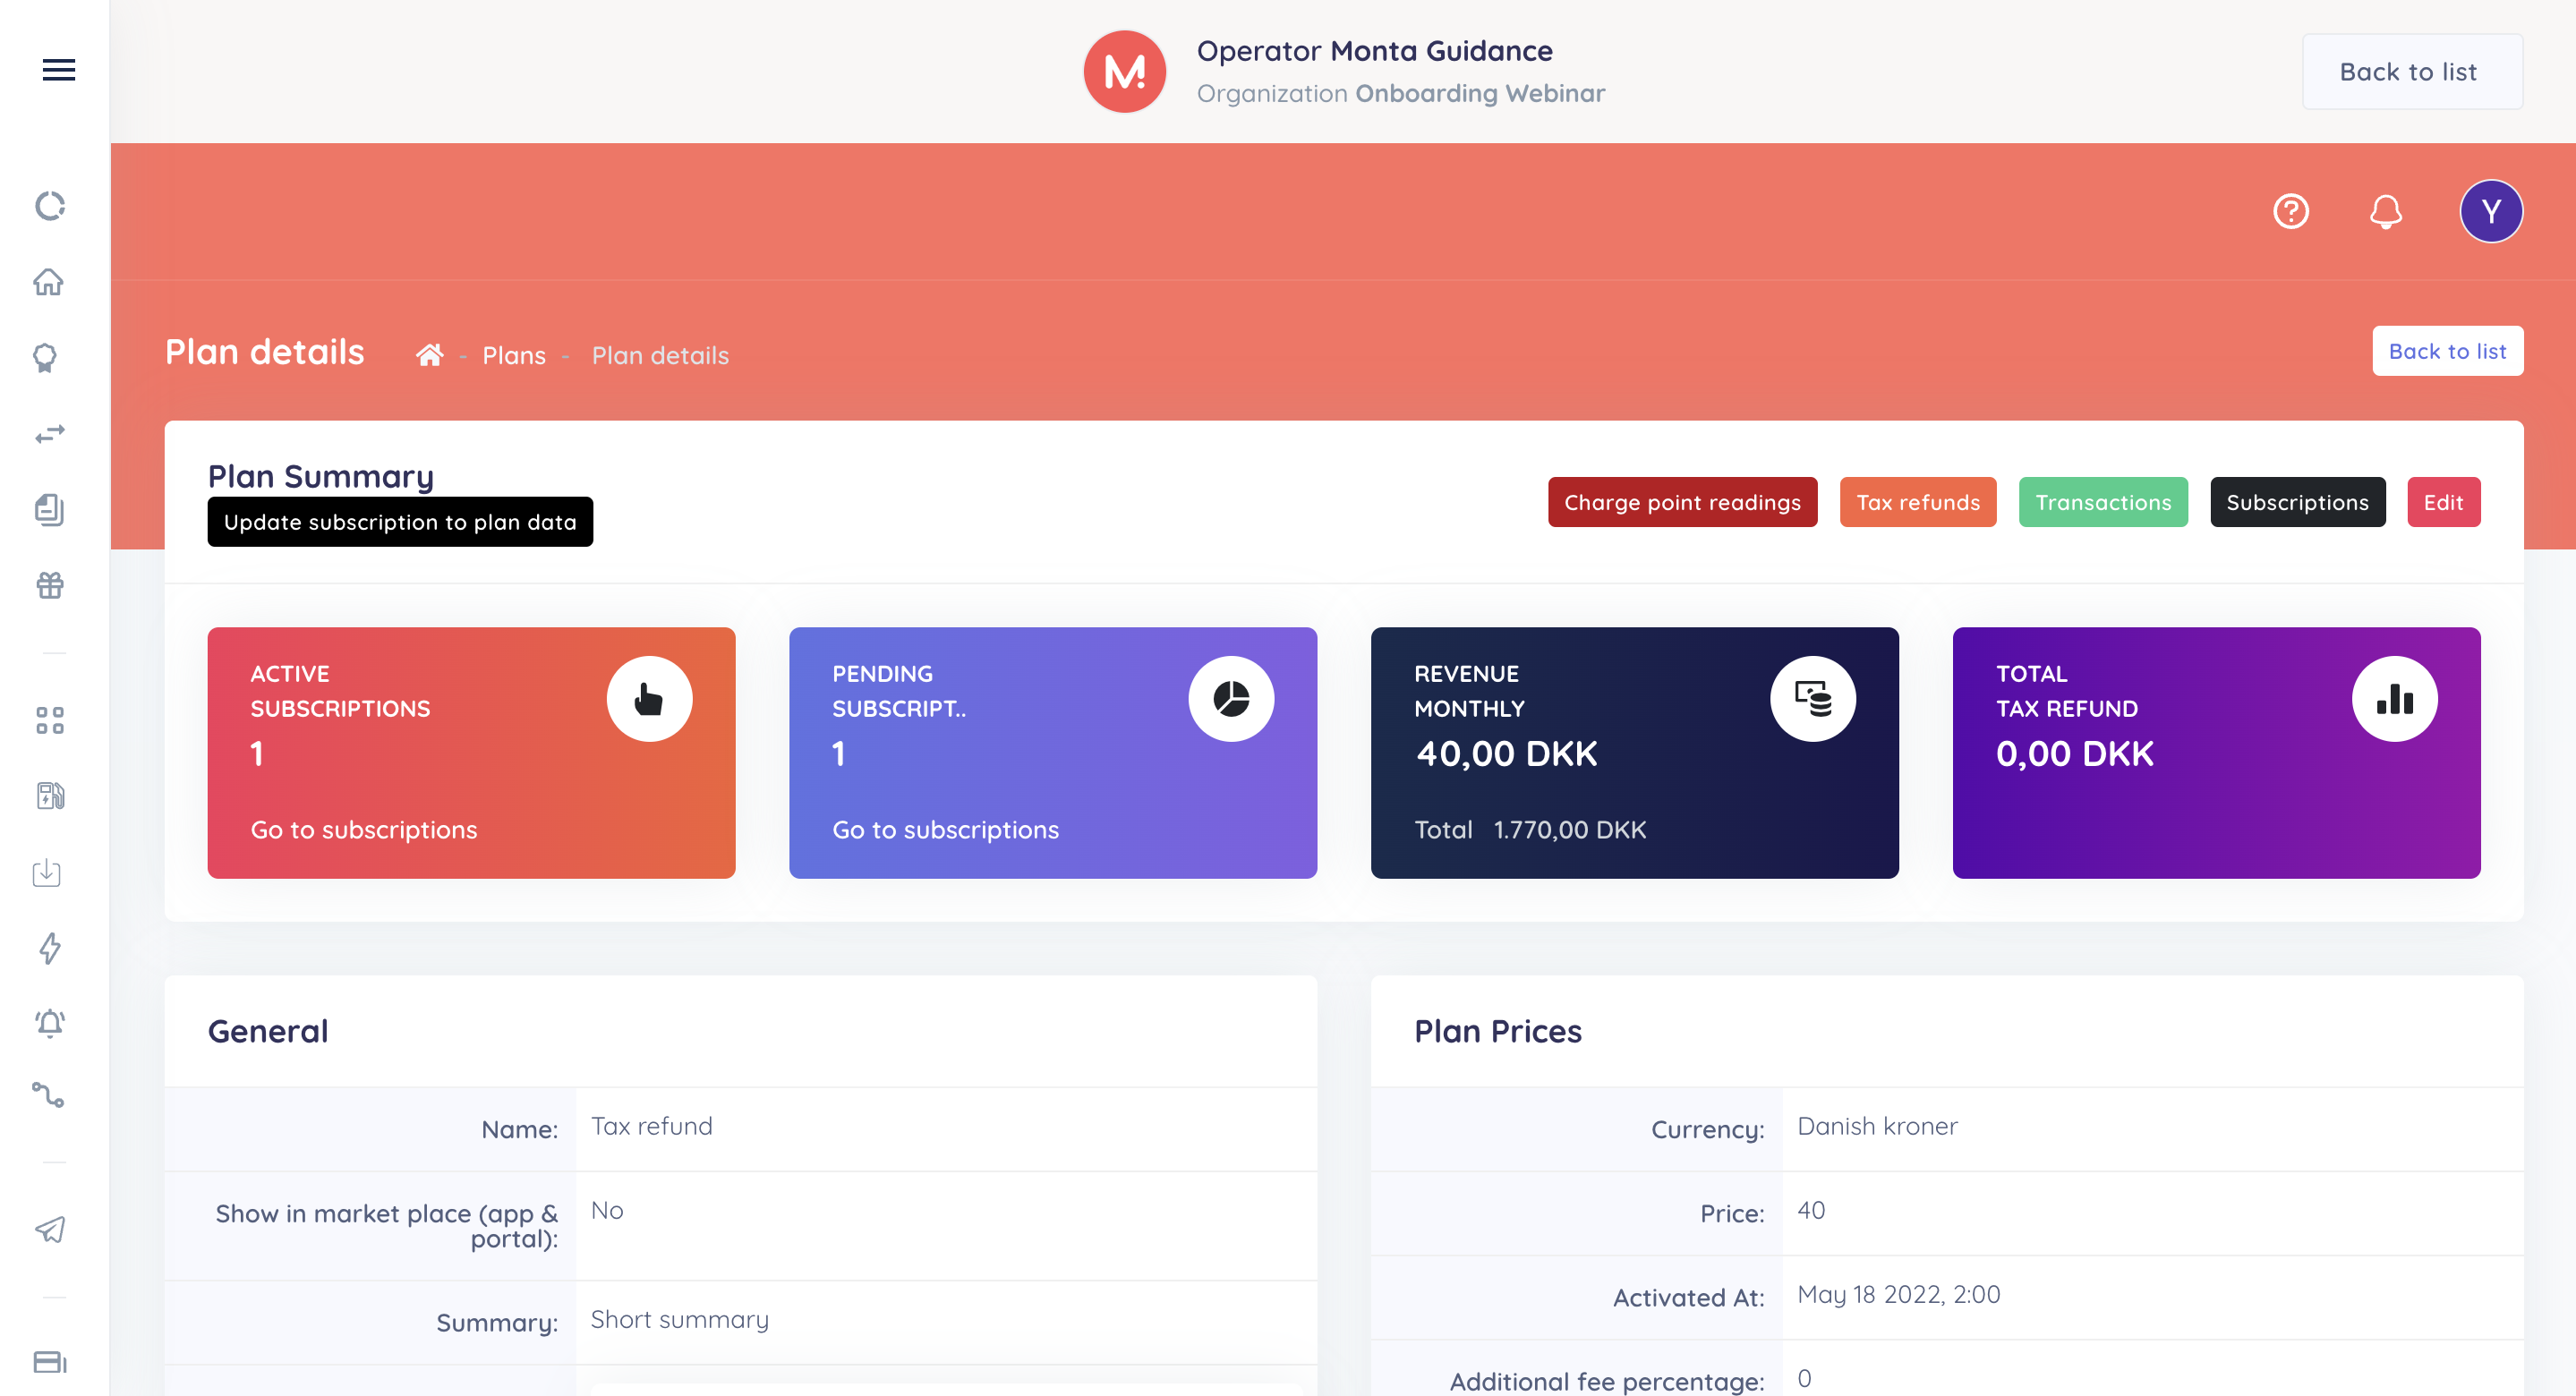Click the green Transactions button
Screen dimensions: 2576x1396
2102,502
